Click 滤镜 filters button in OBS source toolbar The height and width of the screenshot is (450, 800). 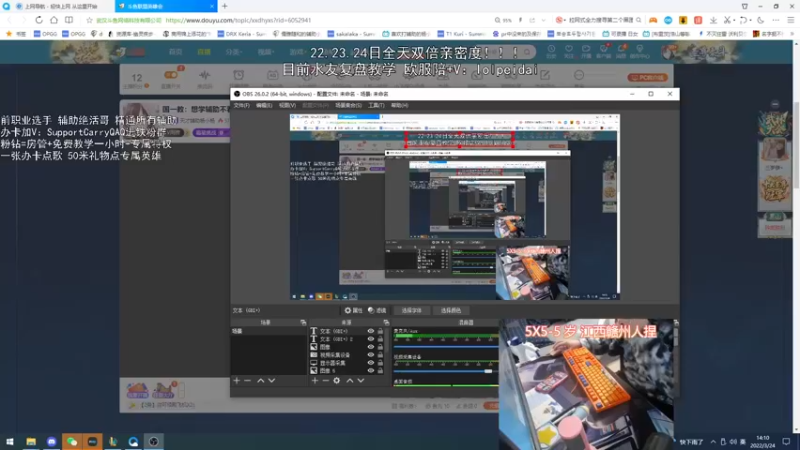point(377,310)
